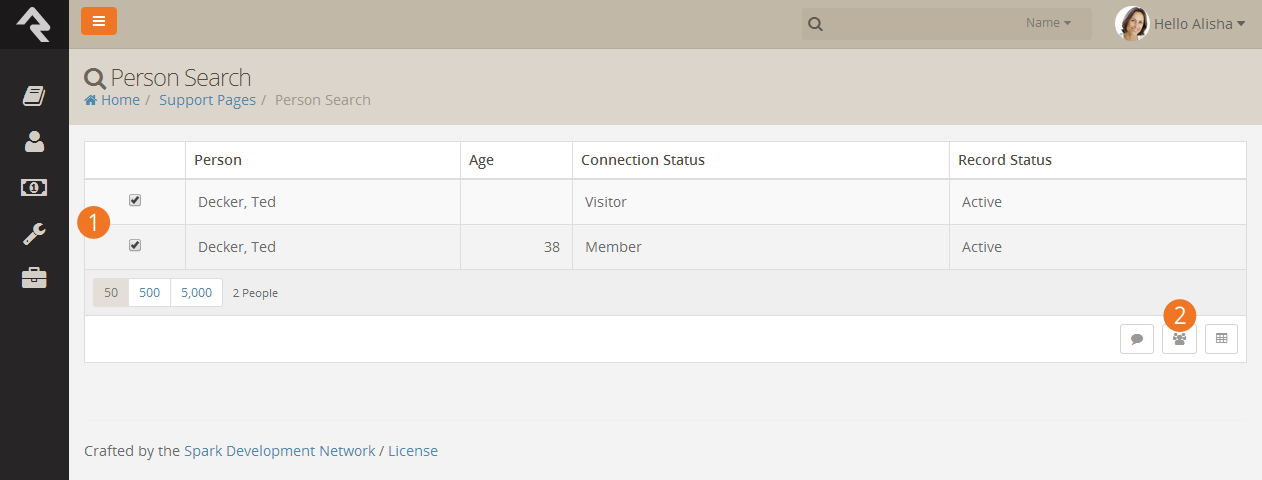Screen dimensions: 1262x480
Task: Click Active status in Member row
Action: (x=982, y=247)
